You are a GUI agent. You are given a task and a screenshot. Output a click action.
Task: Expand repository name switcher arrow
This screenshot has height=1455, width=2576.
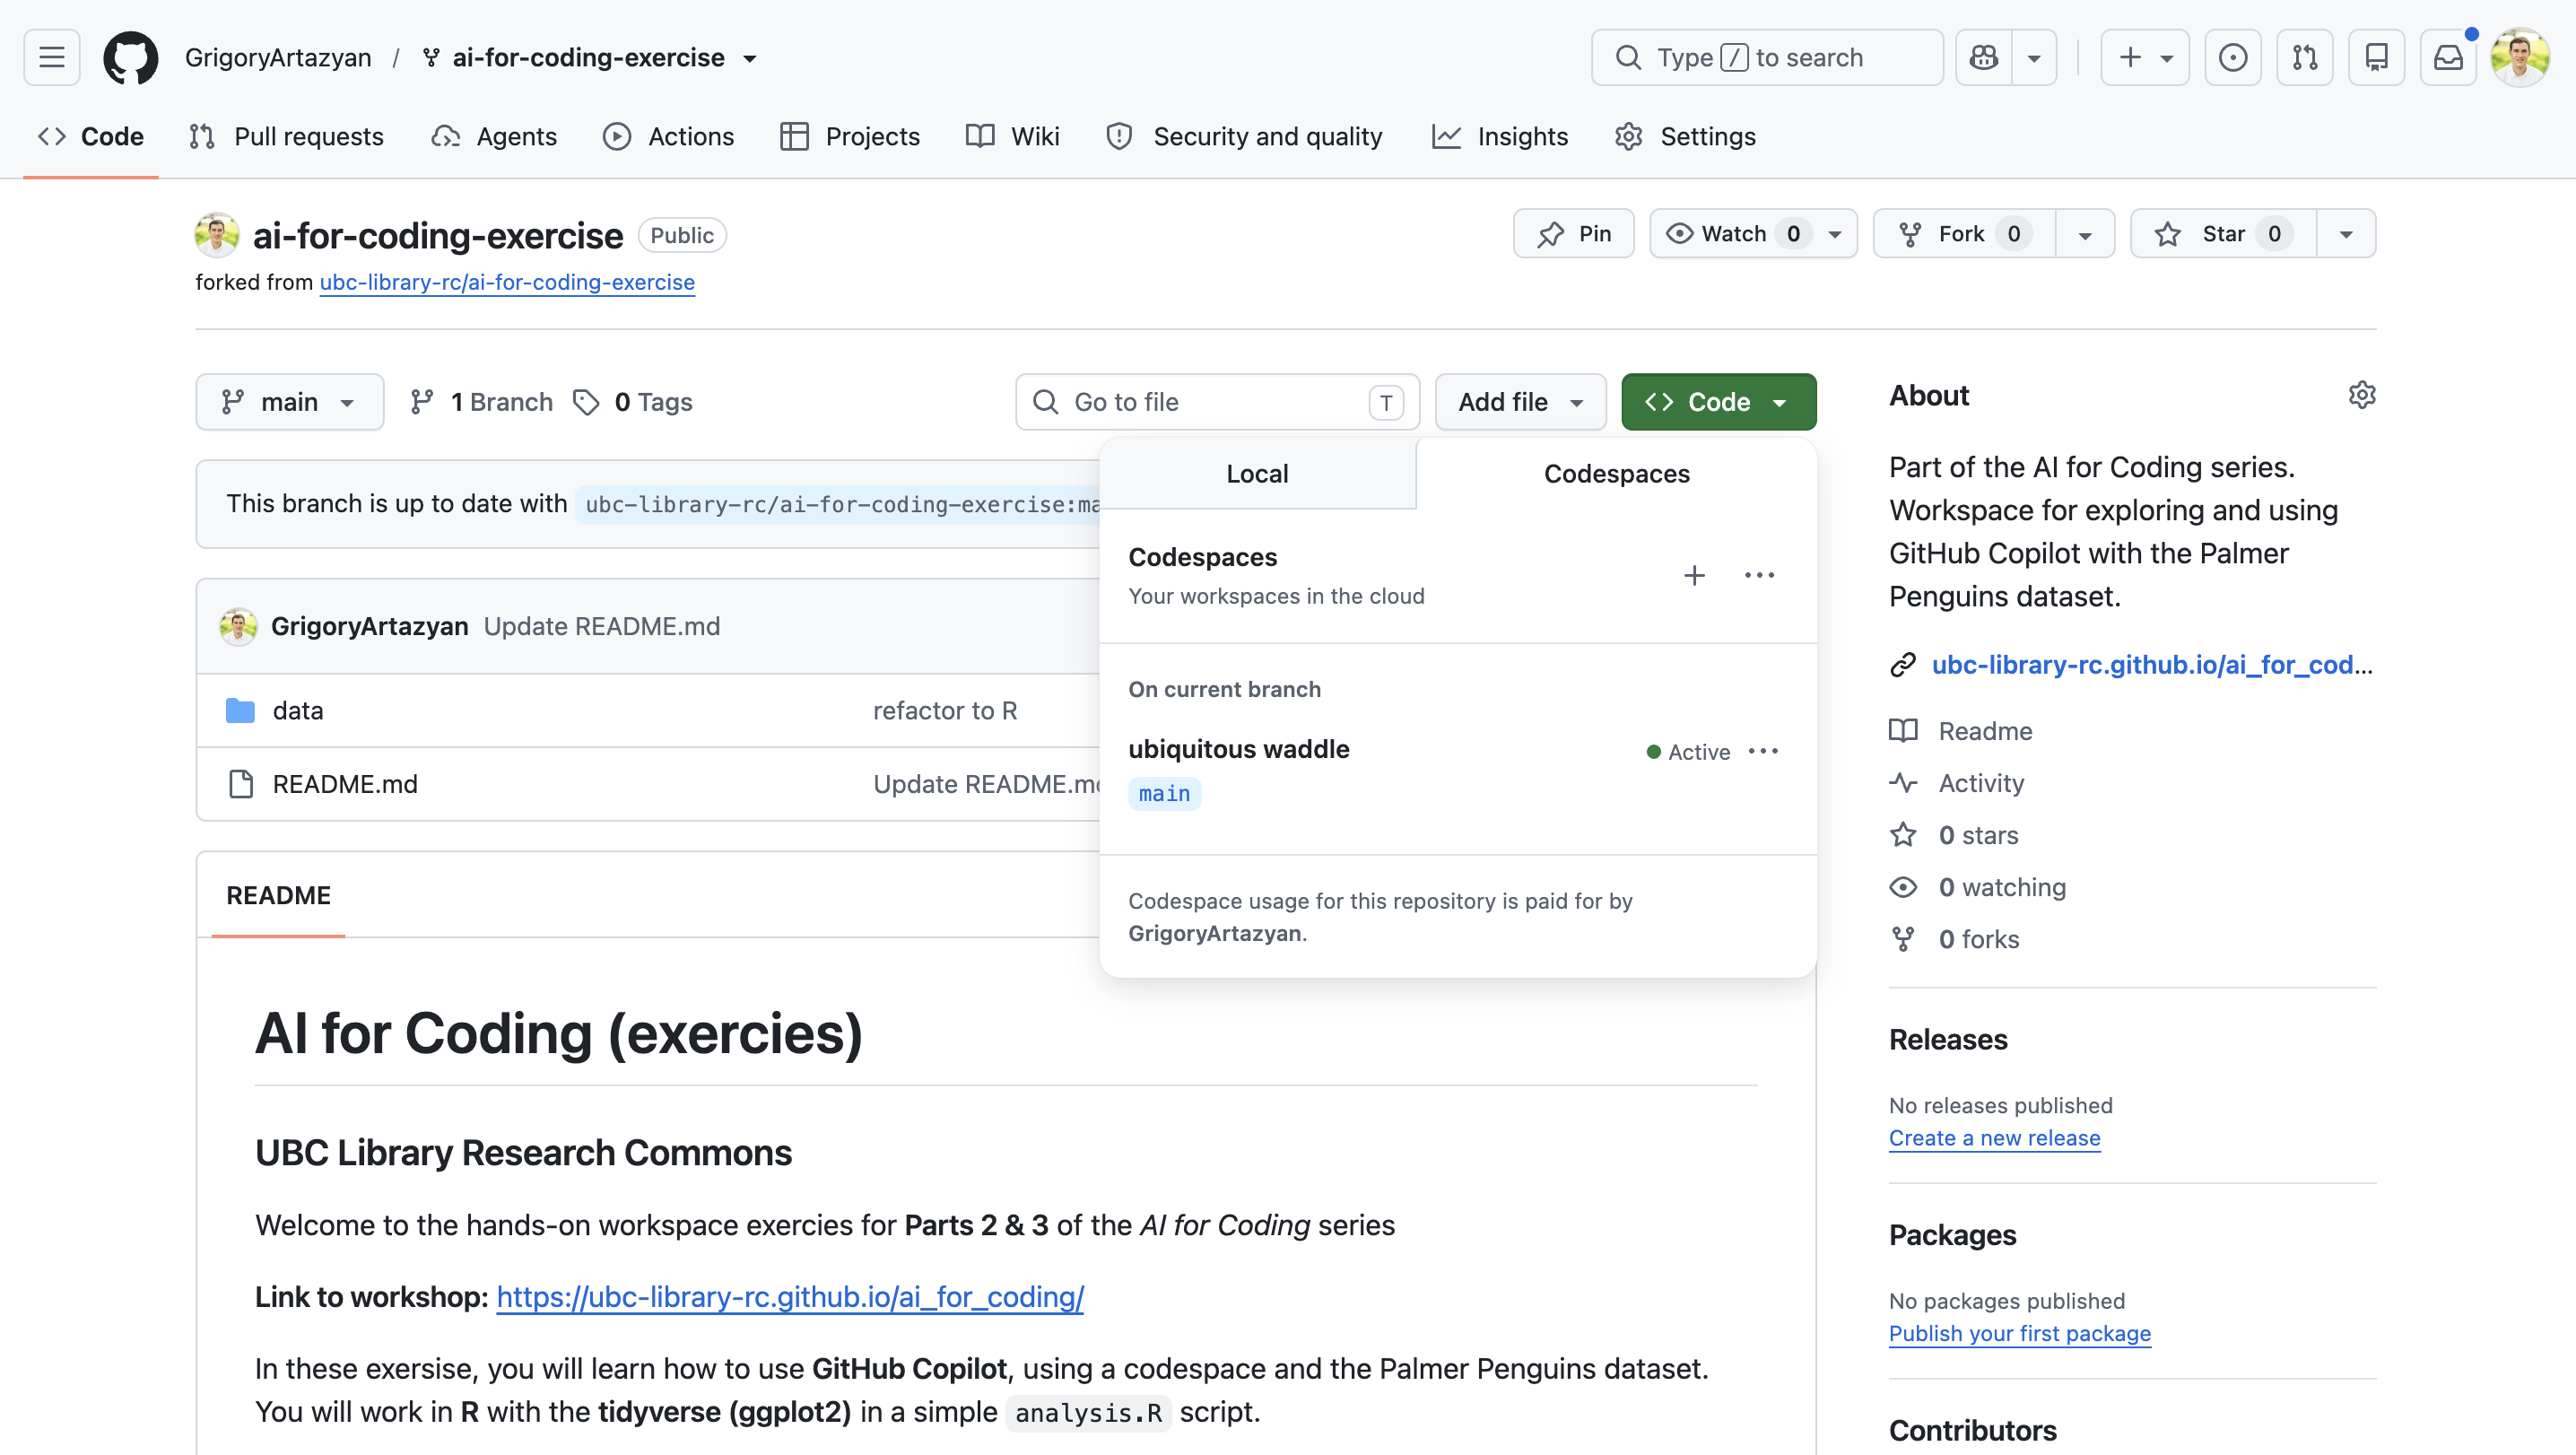tap(750, 58)
